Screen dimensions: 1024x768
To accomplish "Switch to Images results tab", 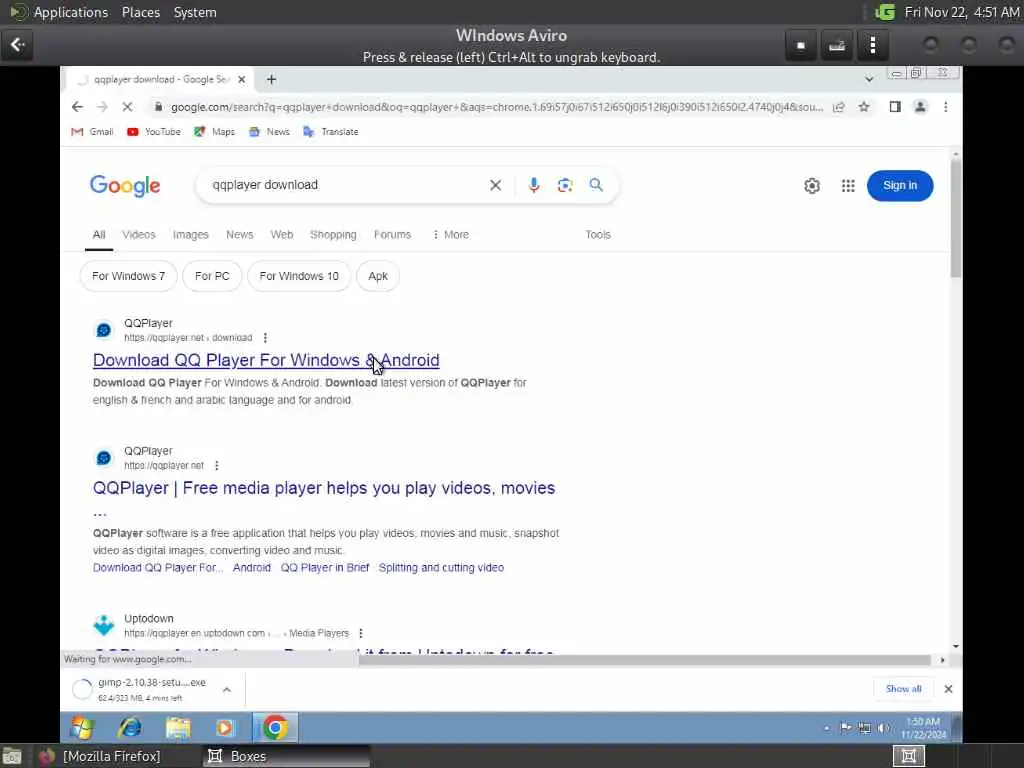I will pyautogui.click(x=191, y=234).
